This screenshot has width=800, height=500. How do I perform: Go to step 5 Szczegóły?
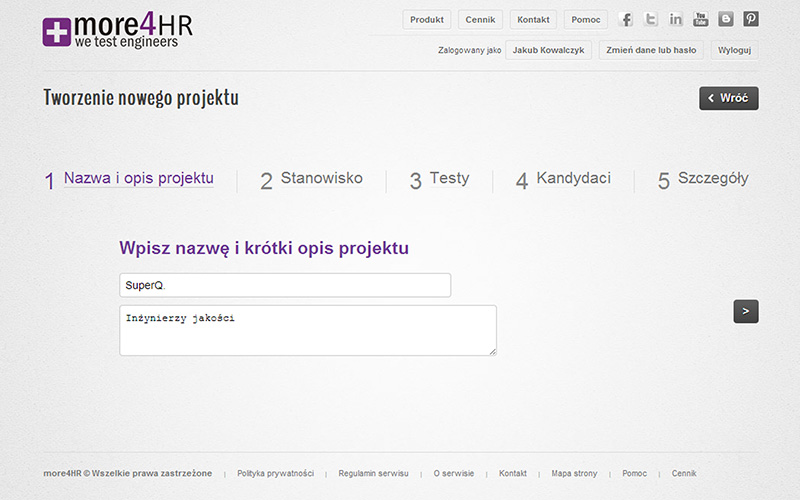(x=703, y=180)
